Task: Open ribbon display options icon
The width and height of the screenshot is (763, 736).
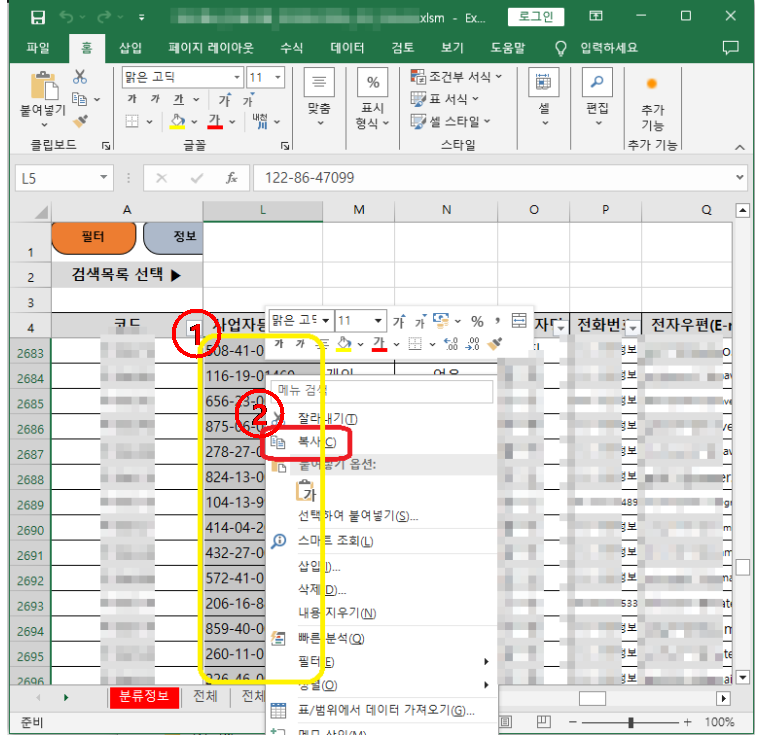Action: 596,17
